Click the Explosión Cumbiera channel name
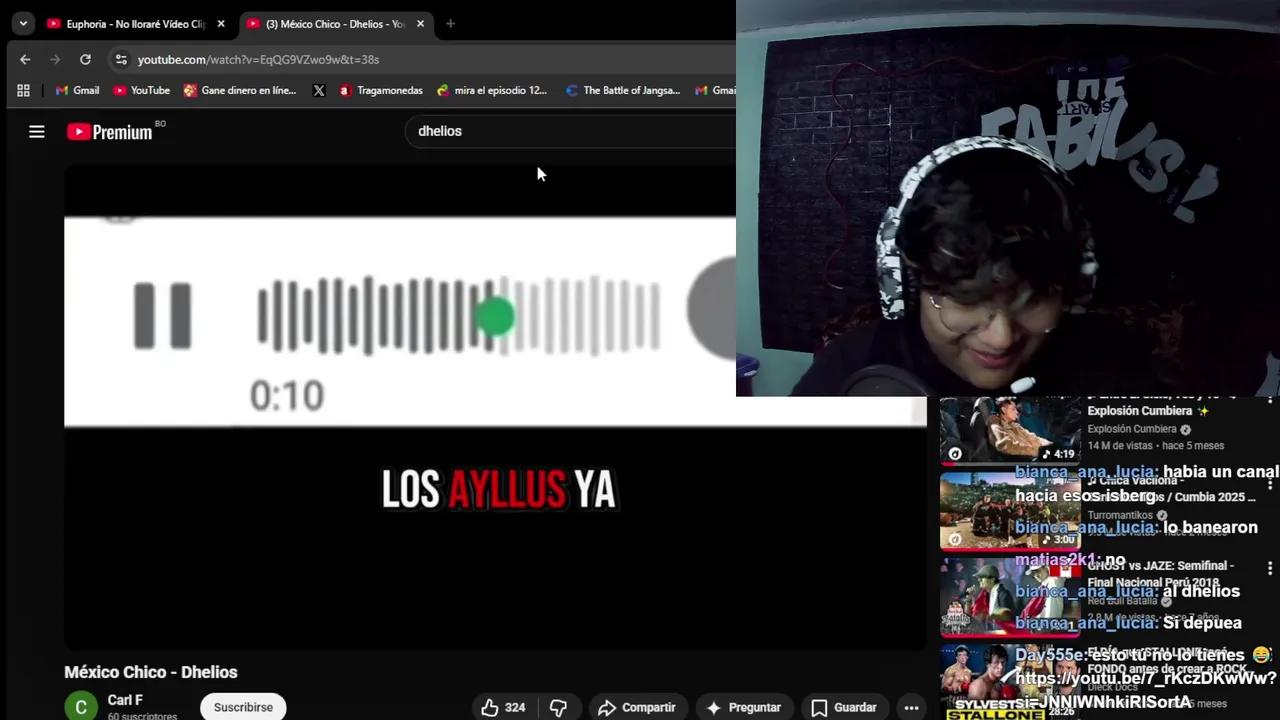1280x720 pixels. click(x=1131, y=429)
